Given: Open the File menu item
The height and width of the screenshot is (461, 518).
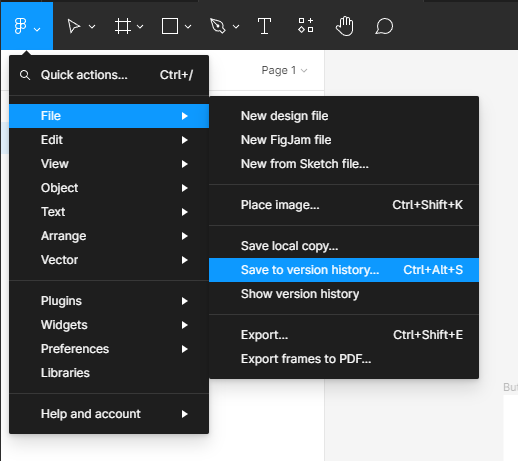Looking at the screenshot, I should 109,116.
